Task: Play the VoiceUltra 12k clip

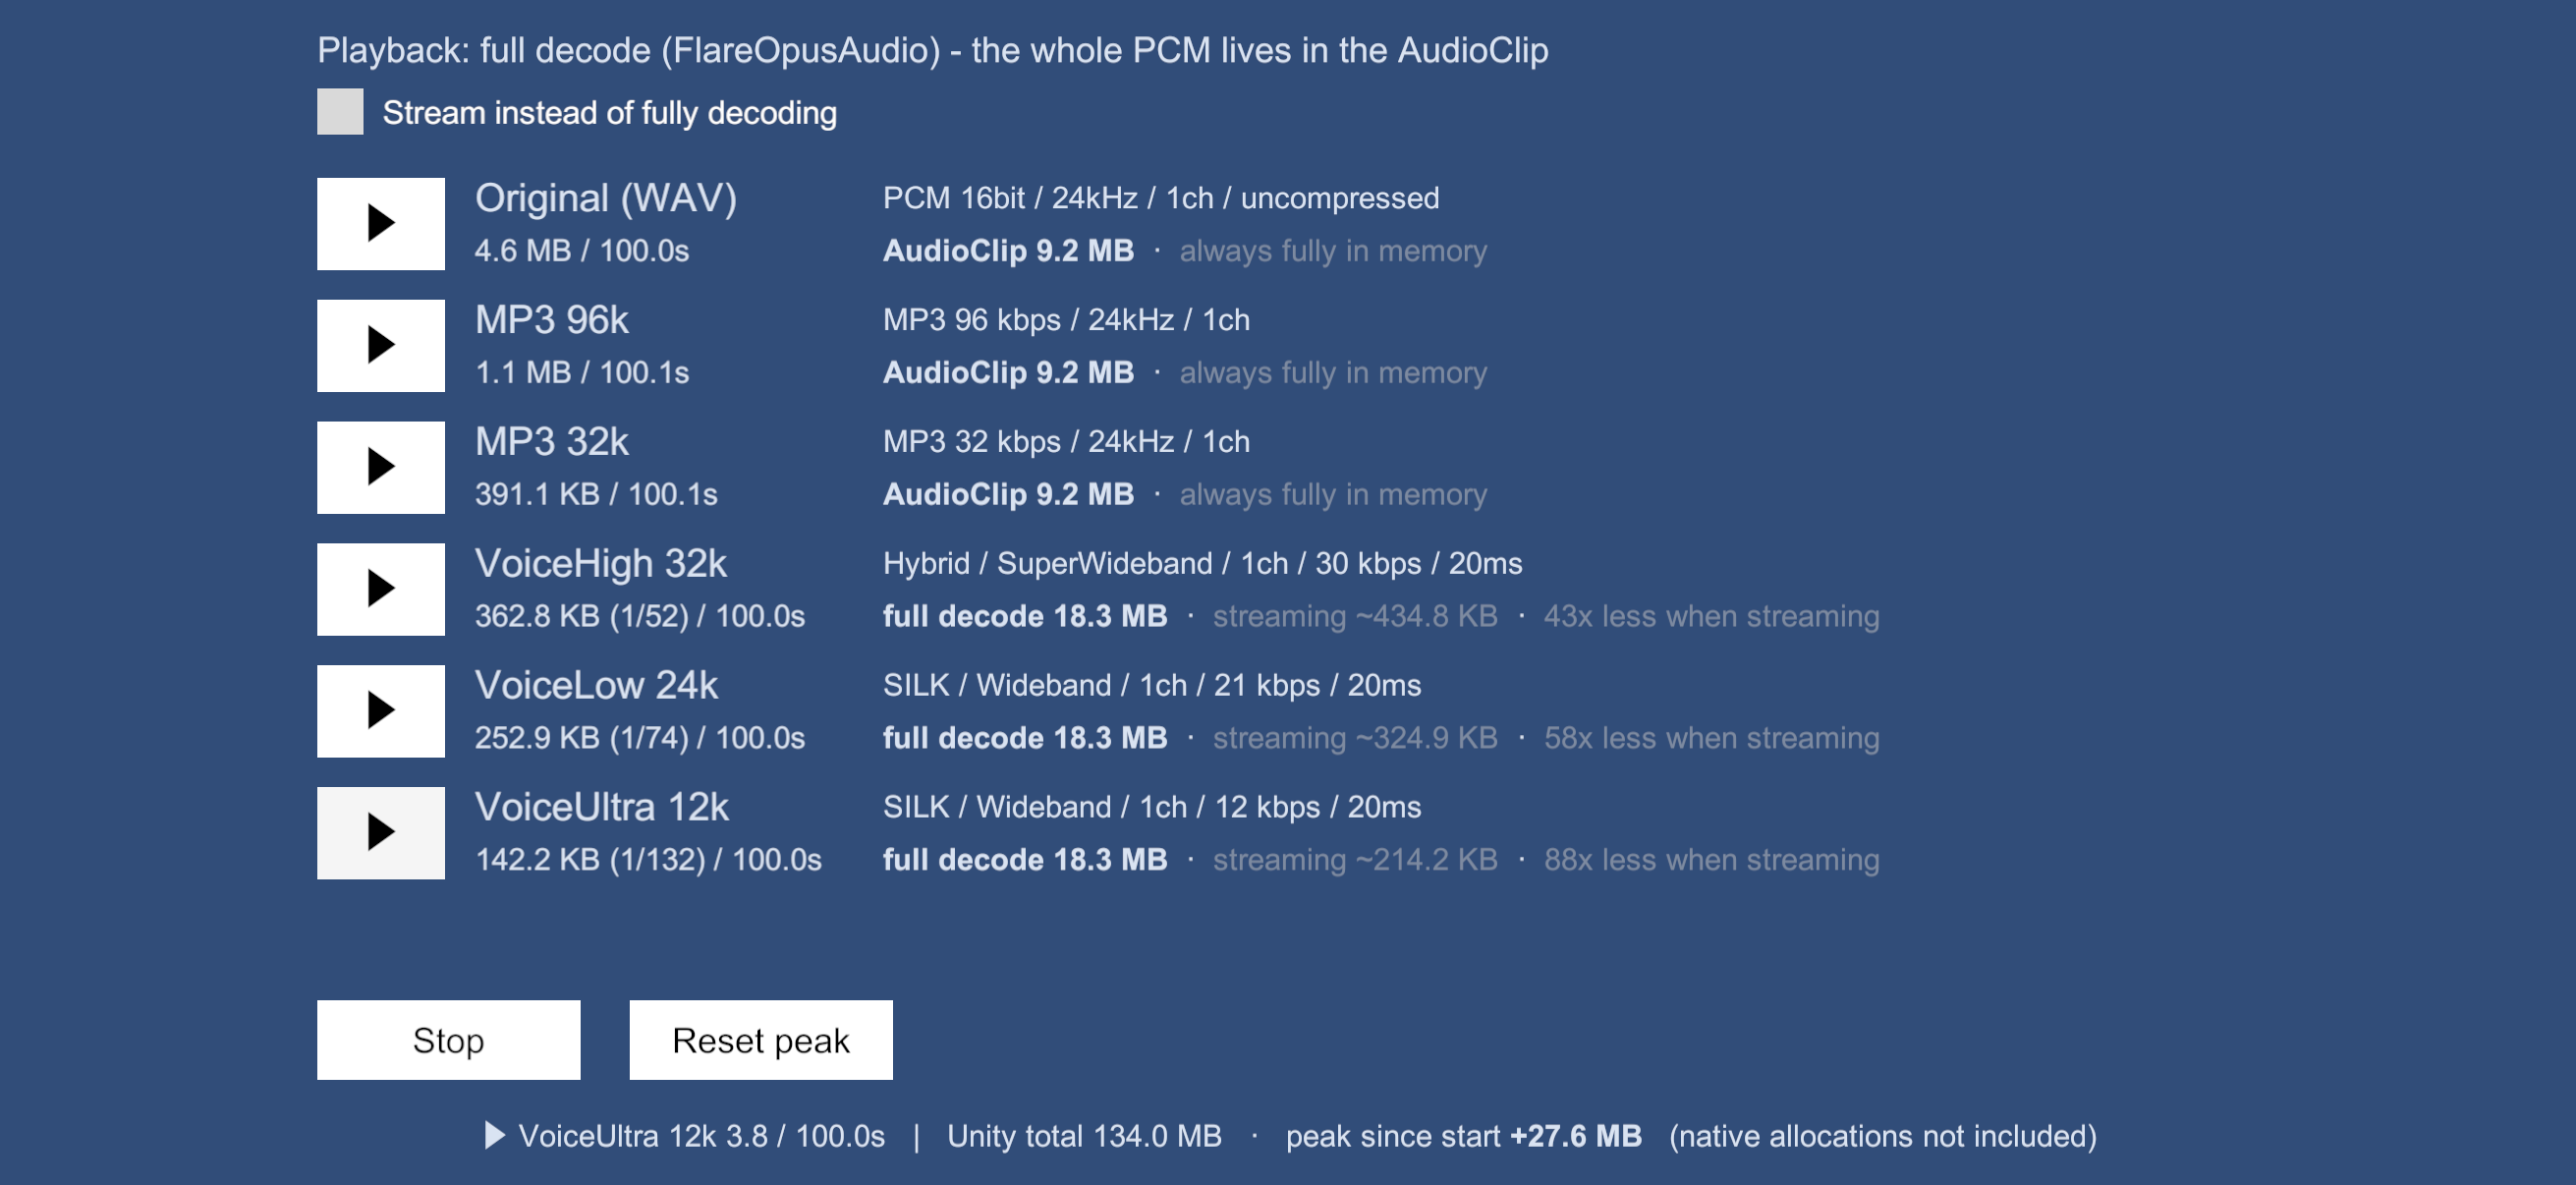Action: (380, 833)
